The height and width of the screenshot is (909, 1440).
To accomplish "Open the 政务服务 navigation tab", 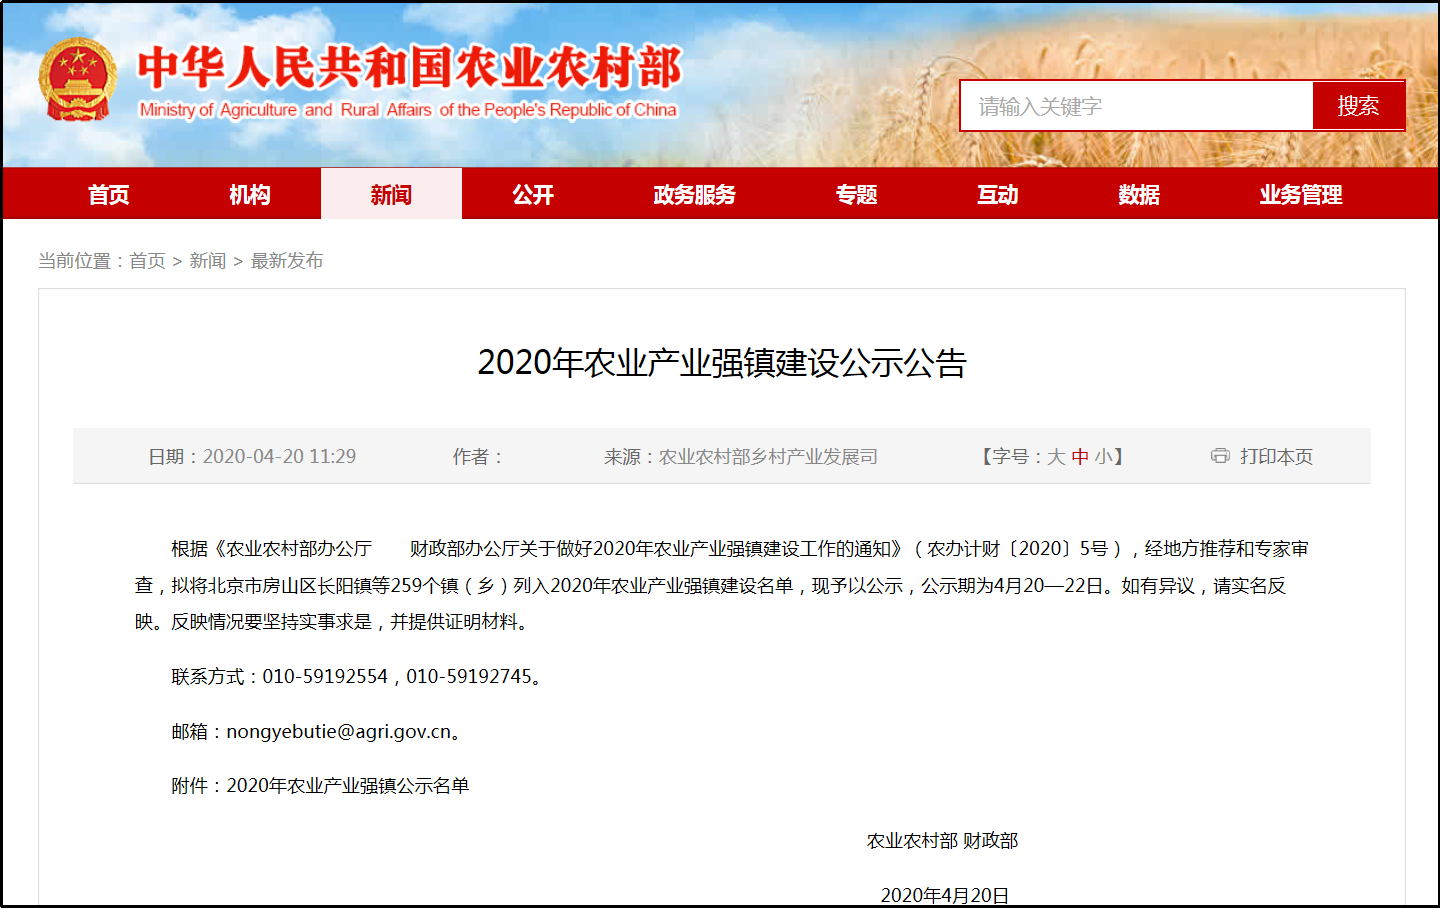I will coord(694,194).
